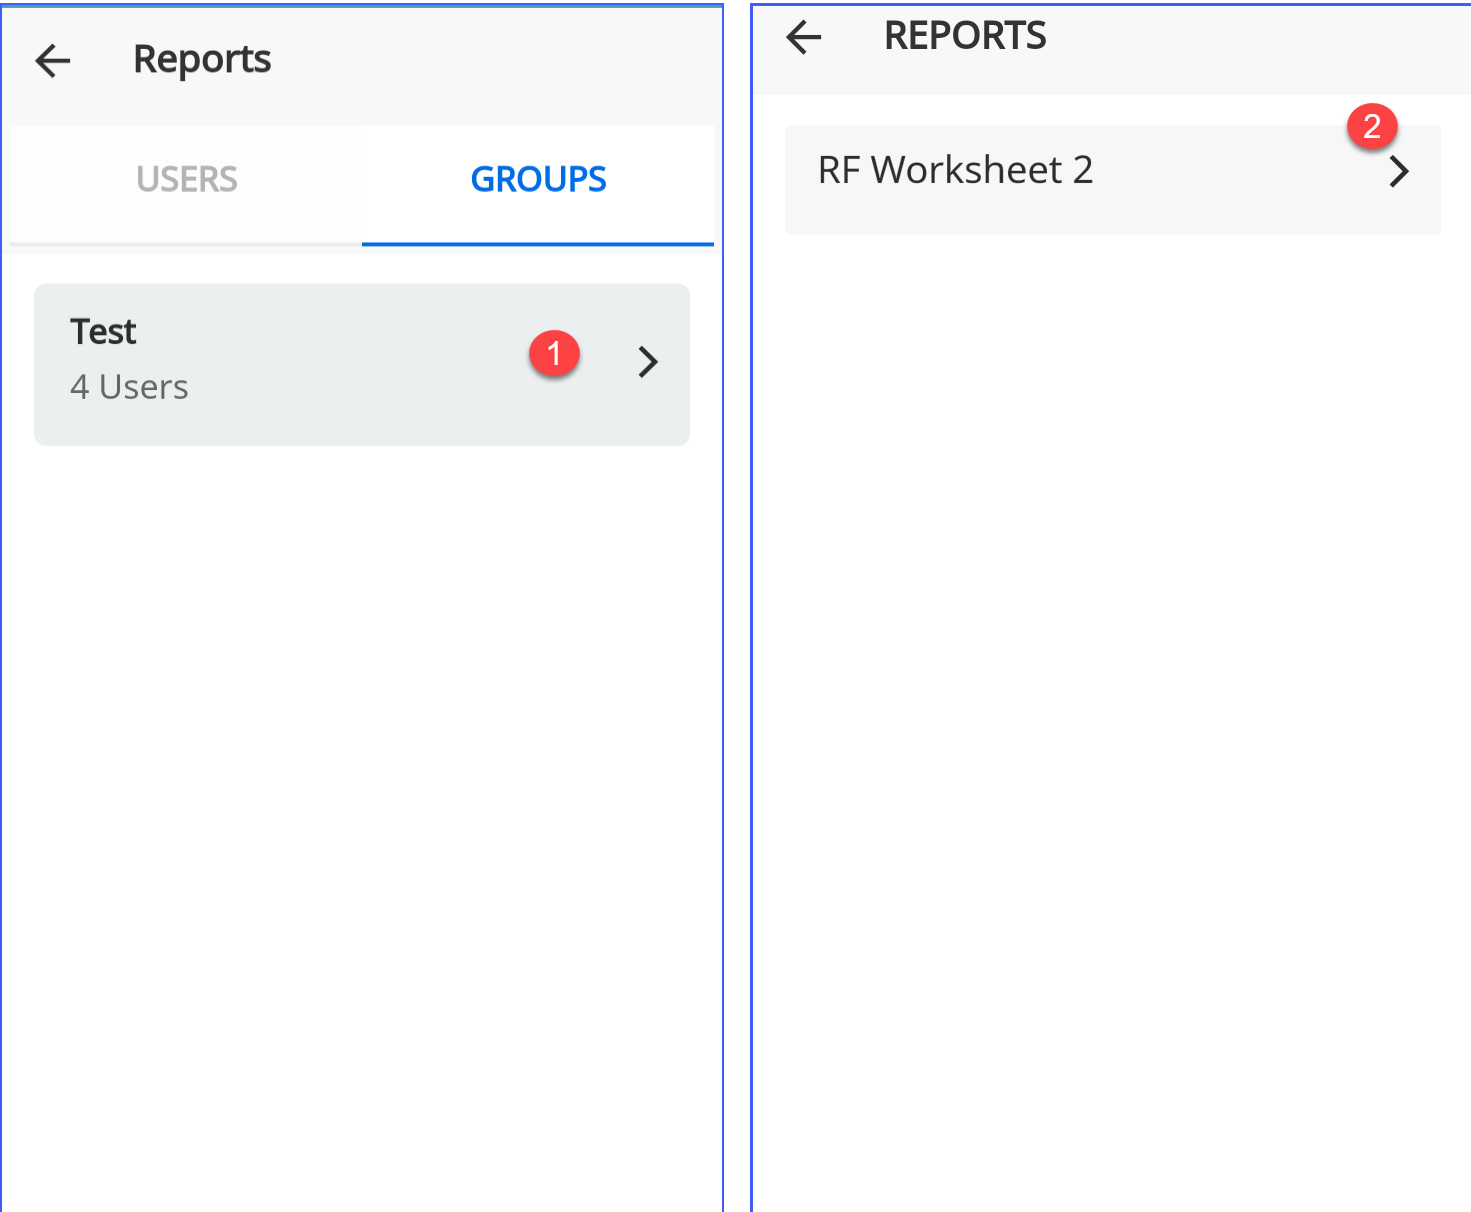Click the mixed-case "Reports" header title
Screen dimensions: 1471x1212
click(x=202, y=60)
